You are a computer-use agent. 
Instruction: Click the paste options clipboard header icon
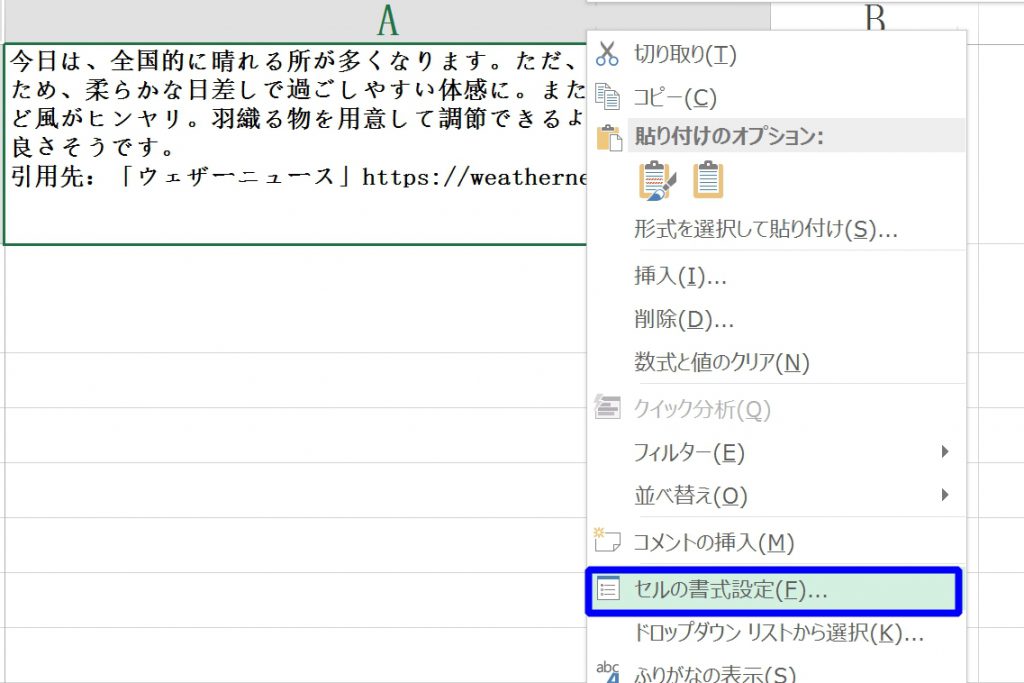click(608, 137)
